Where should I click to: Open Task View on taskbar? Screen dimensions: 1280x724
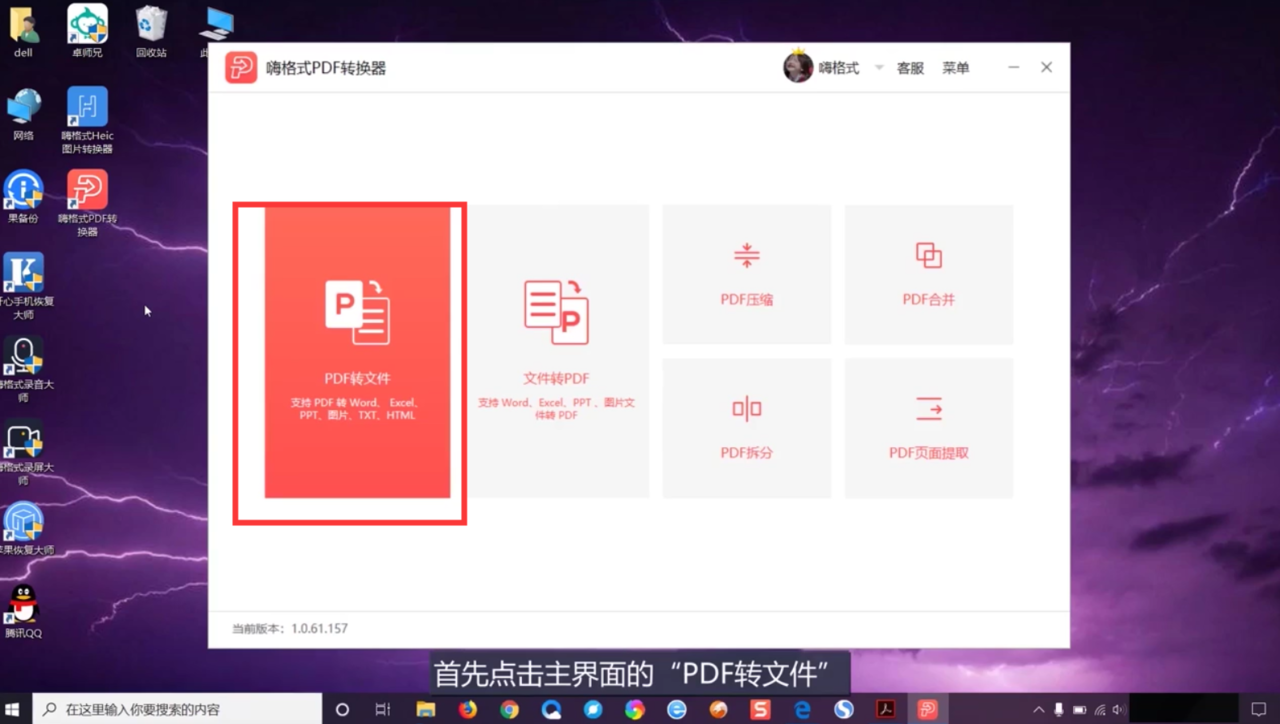coord(383,709)
